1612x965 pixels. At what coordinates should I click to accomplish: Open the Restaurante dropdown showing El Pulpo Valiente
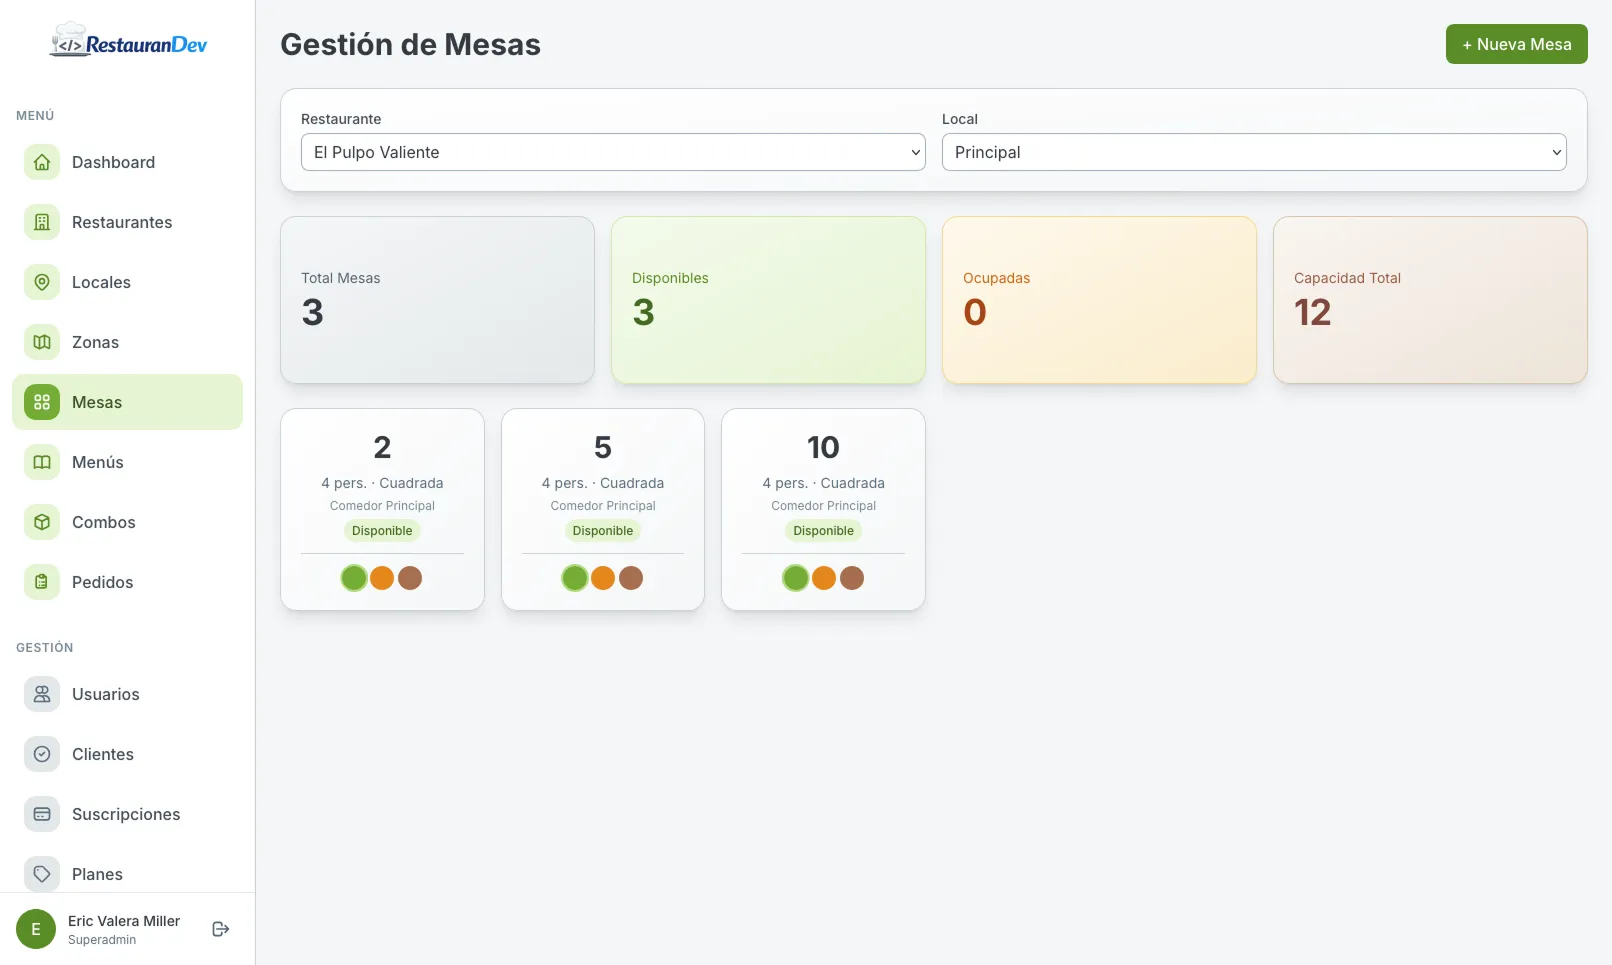[612, 152]
